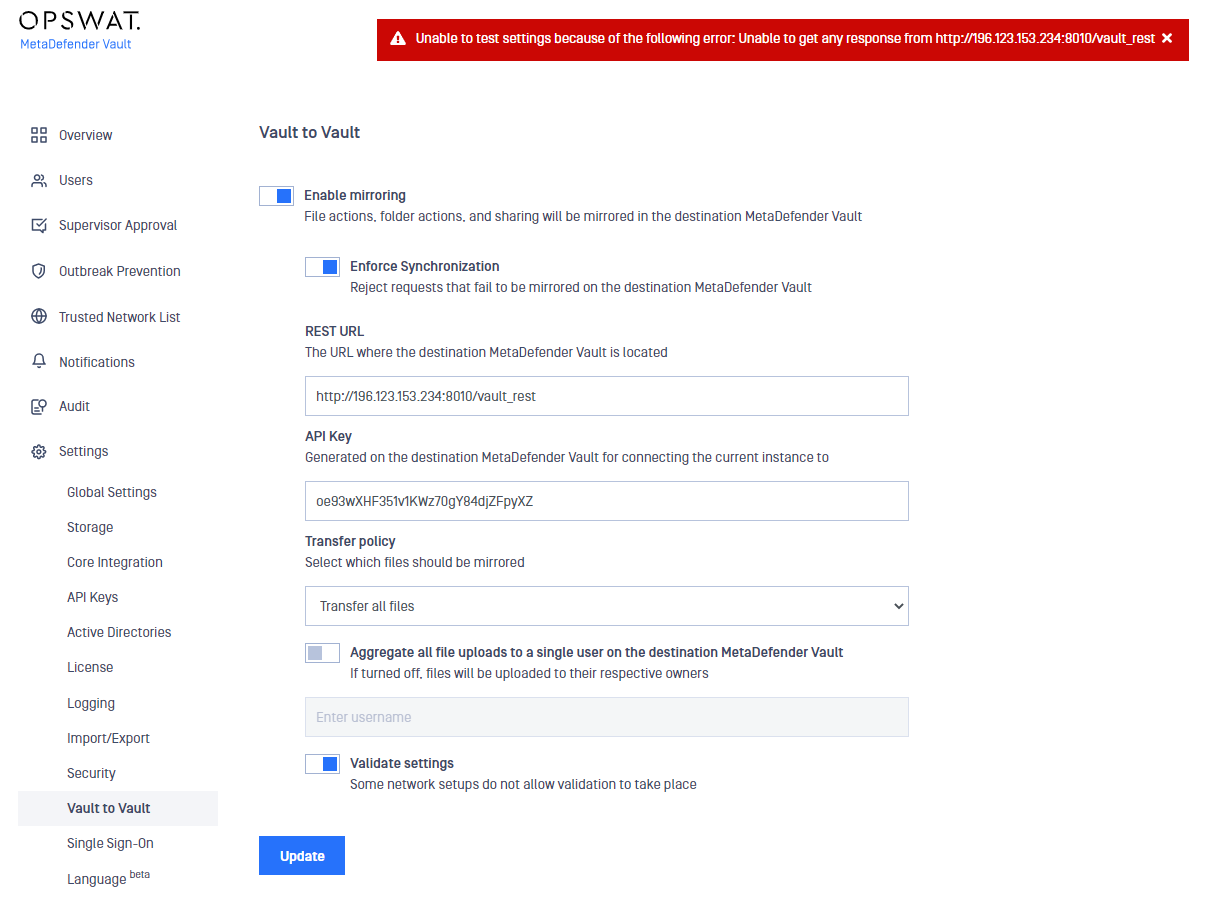Screen dimensions: 1227x900
Task: Open Outbreak Prevention section
Action: 119,271
